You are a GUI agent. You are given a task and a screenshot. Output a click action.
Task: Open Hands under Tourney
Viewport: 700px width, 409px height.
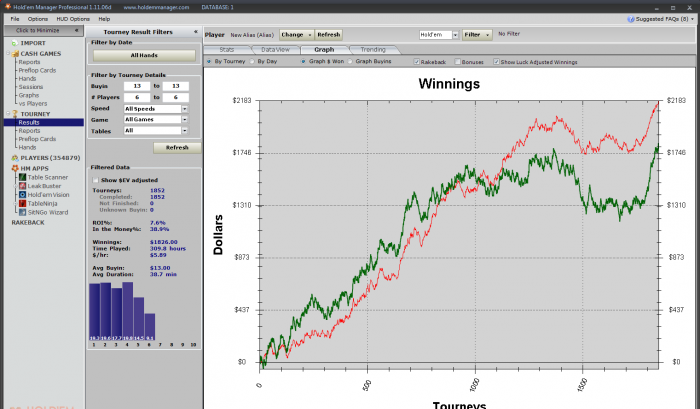[27, 147]
